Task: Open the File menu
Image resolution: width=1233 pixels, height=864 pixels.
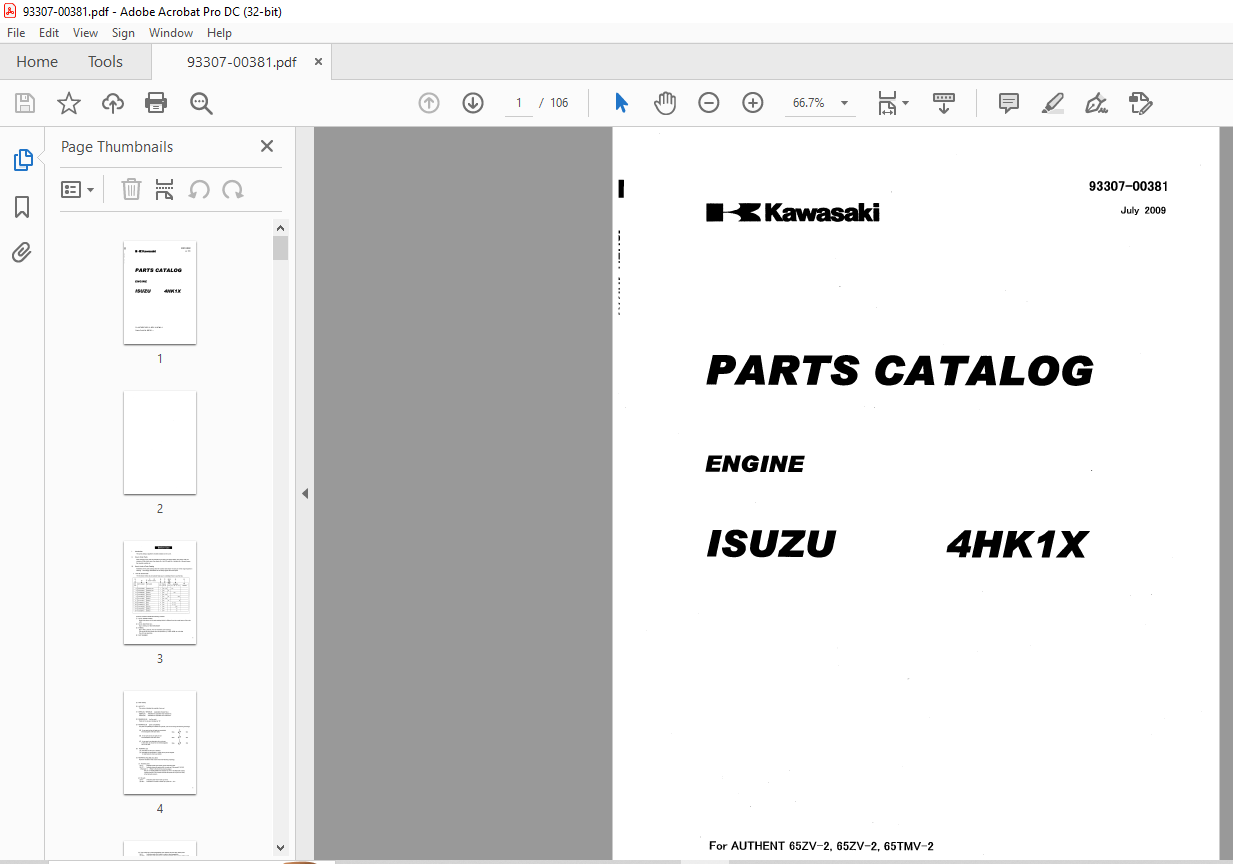Action: click(x=16, y=33)
